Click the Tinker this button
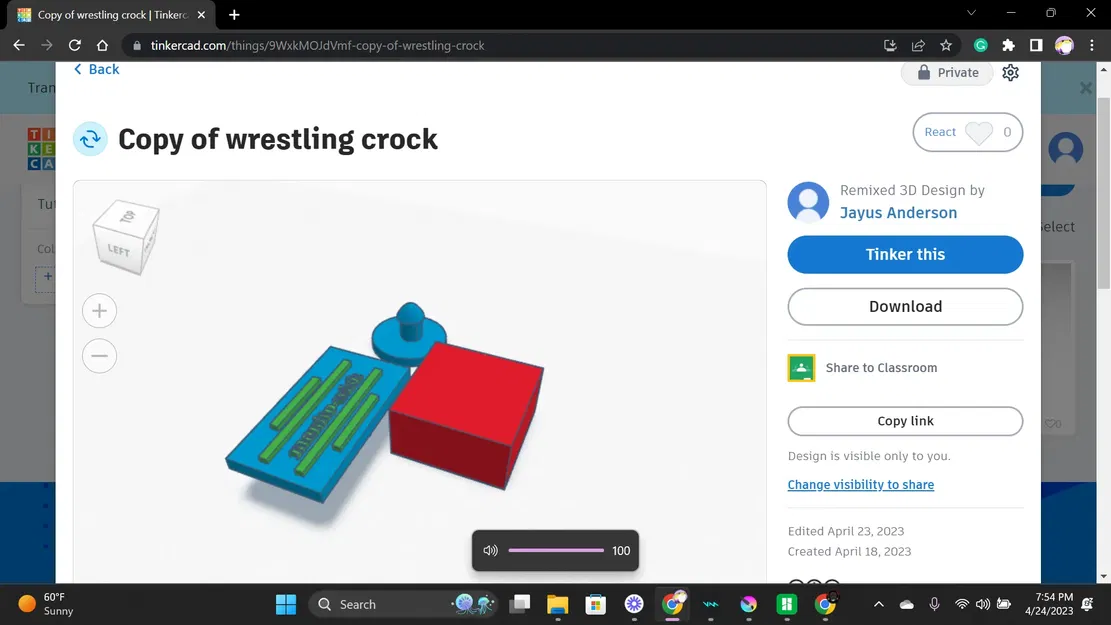1111x625 pixels. tap(904, 254)
